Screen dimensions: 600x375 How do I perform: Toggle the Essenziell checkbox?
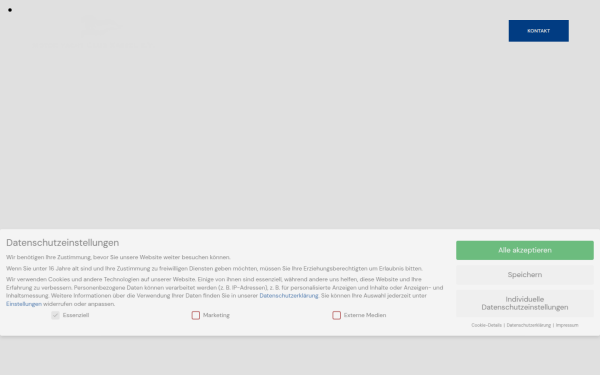[55, 315]
